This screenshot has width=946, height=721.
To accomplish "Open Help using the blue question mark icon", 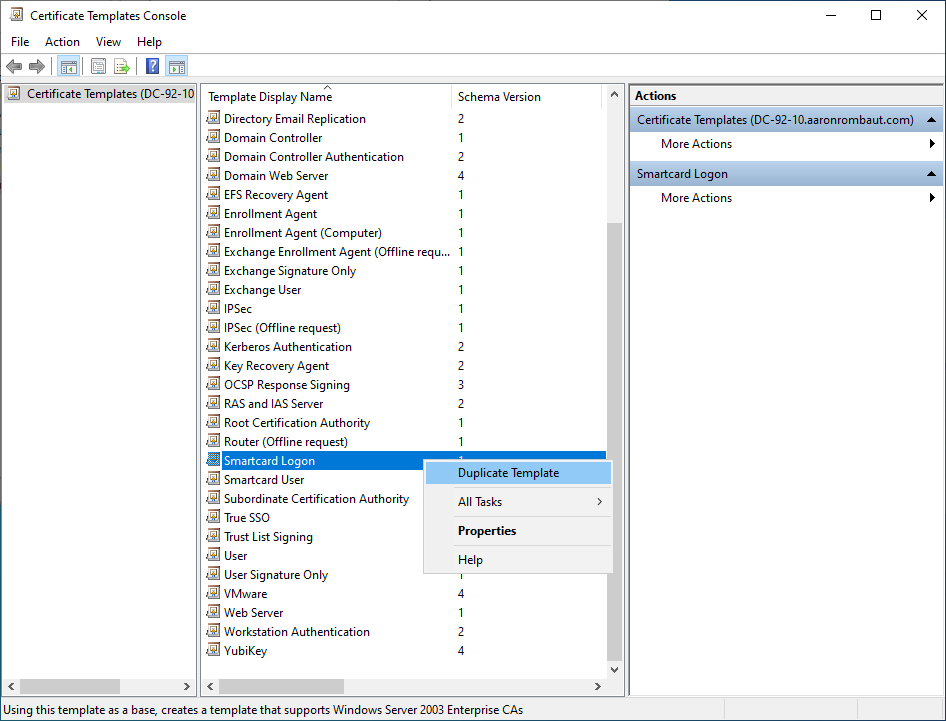I will (152, 67).
